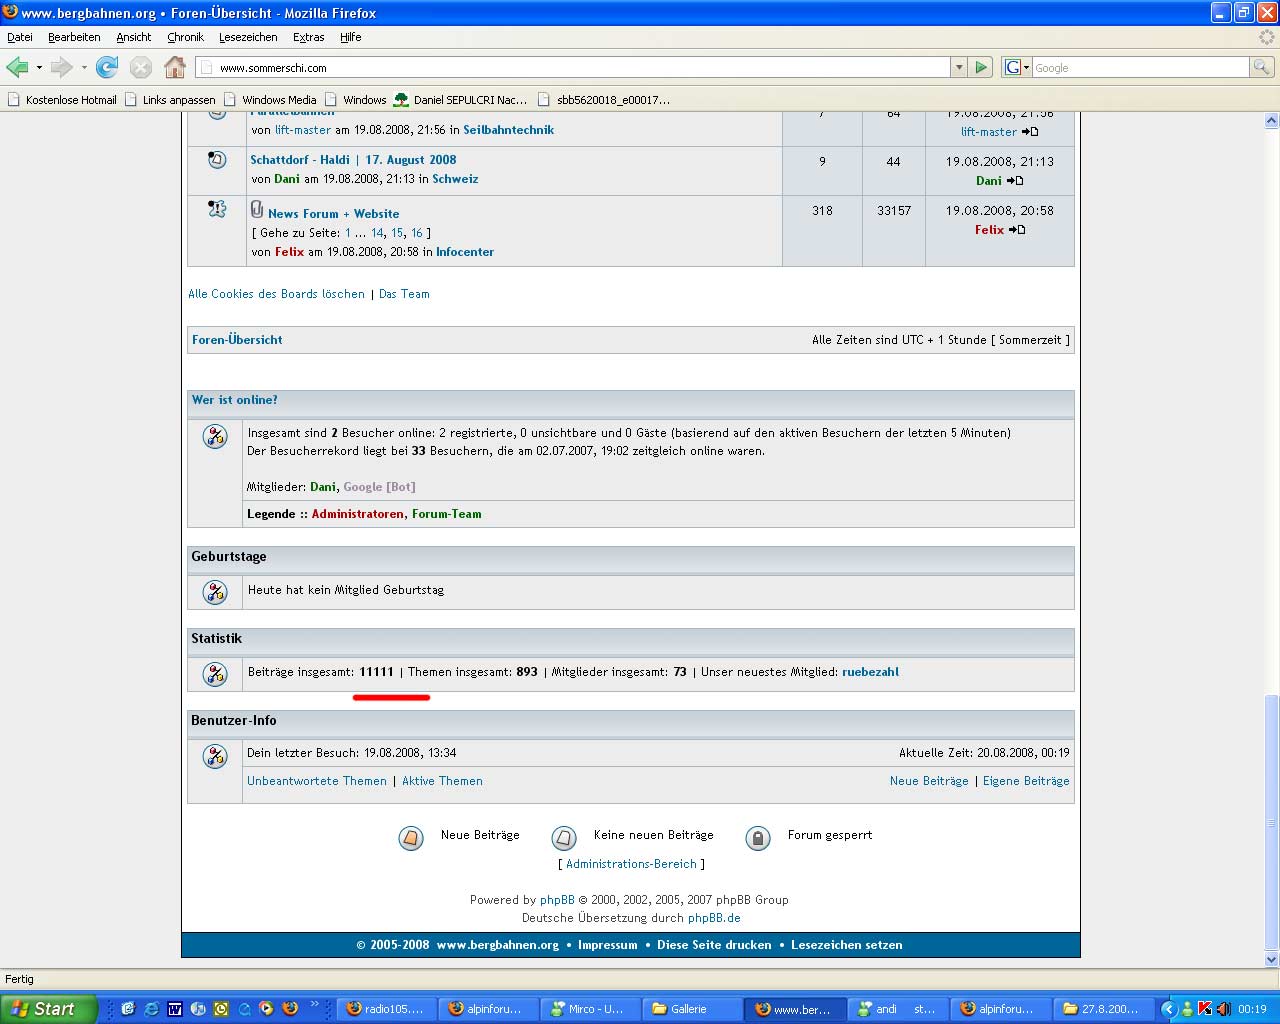Follow the Administrations-Bereich link
Screen dimensions: 1280x1024
pyautogui.click(x=631, y=864)
